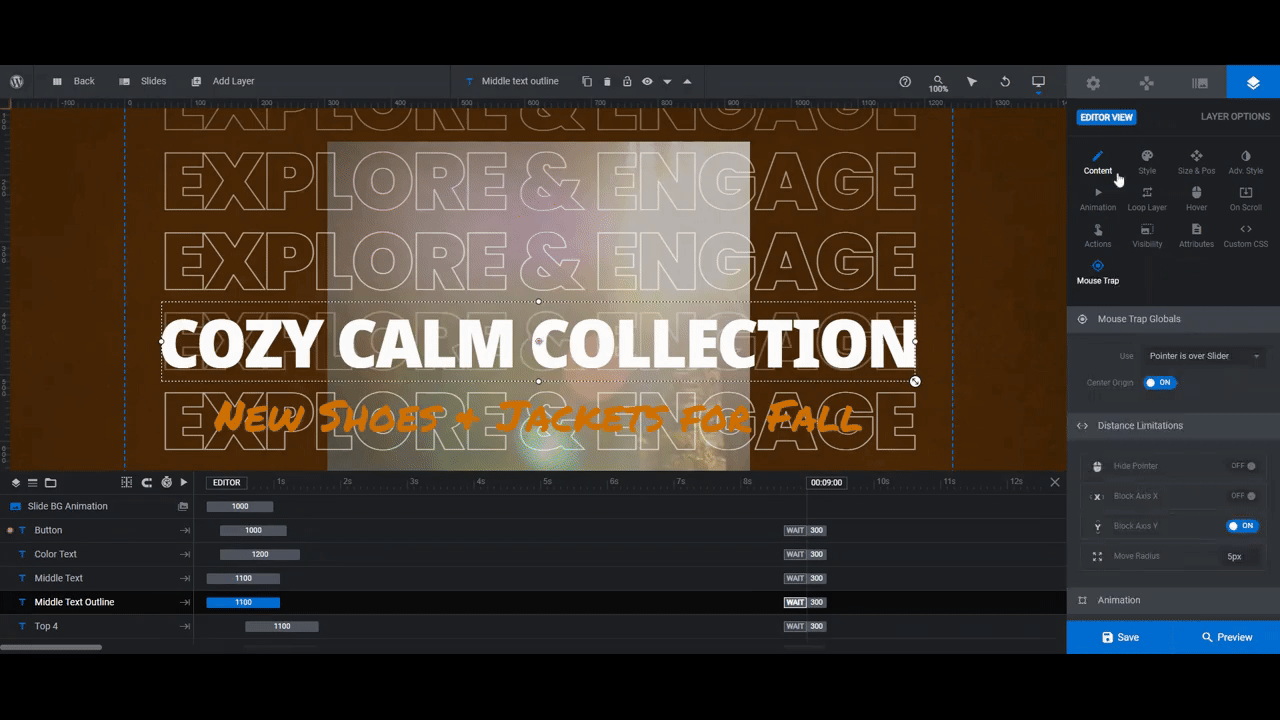The width and height of the screenshot is (1280, 720).
Task: Select the Top 4 layer
Action: tap(97, 626)
